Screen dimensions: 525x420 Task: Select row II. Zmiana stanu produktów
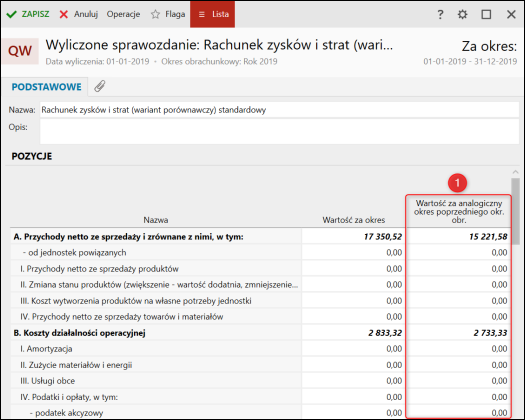156,285
